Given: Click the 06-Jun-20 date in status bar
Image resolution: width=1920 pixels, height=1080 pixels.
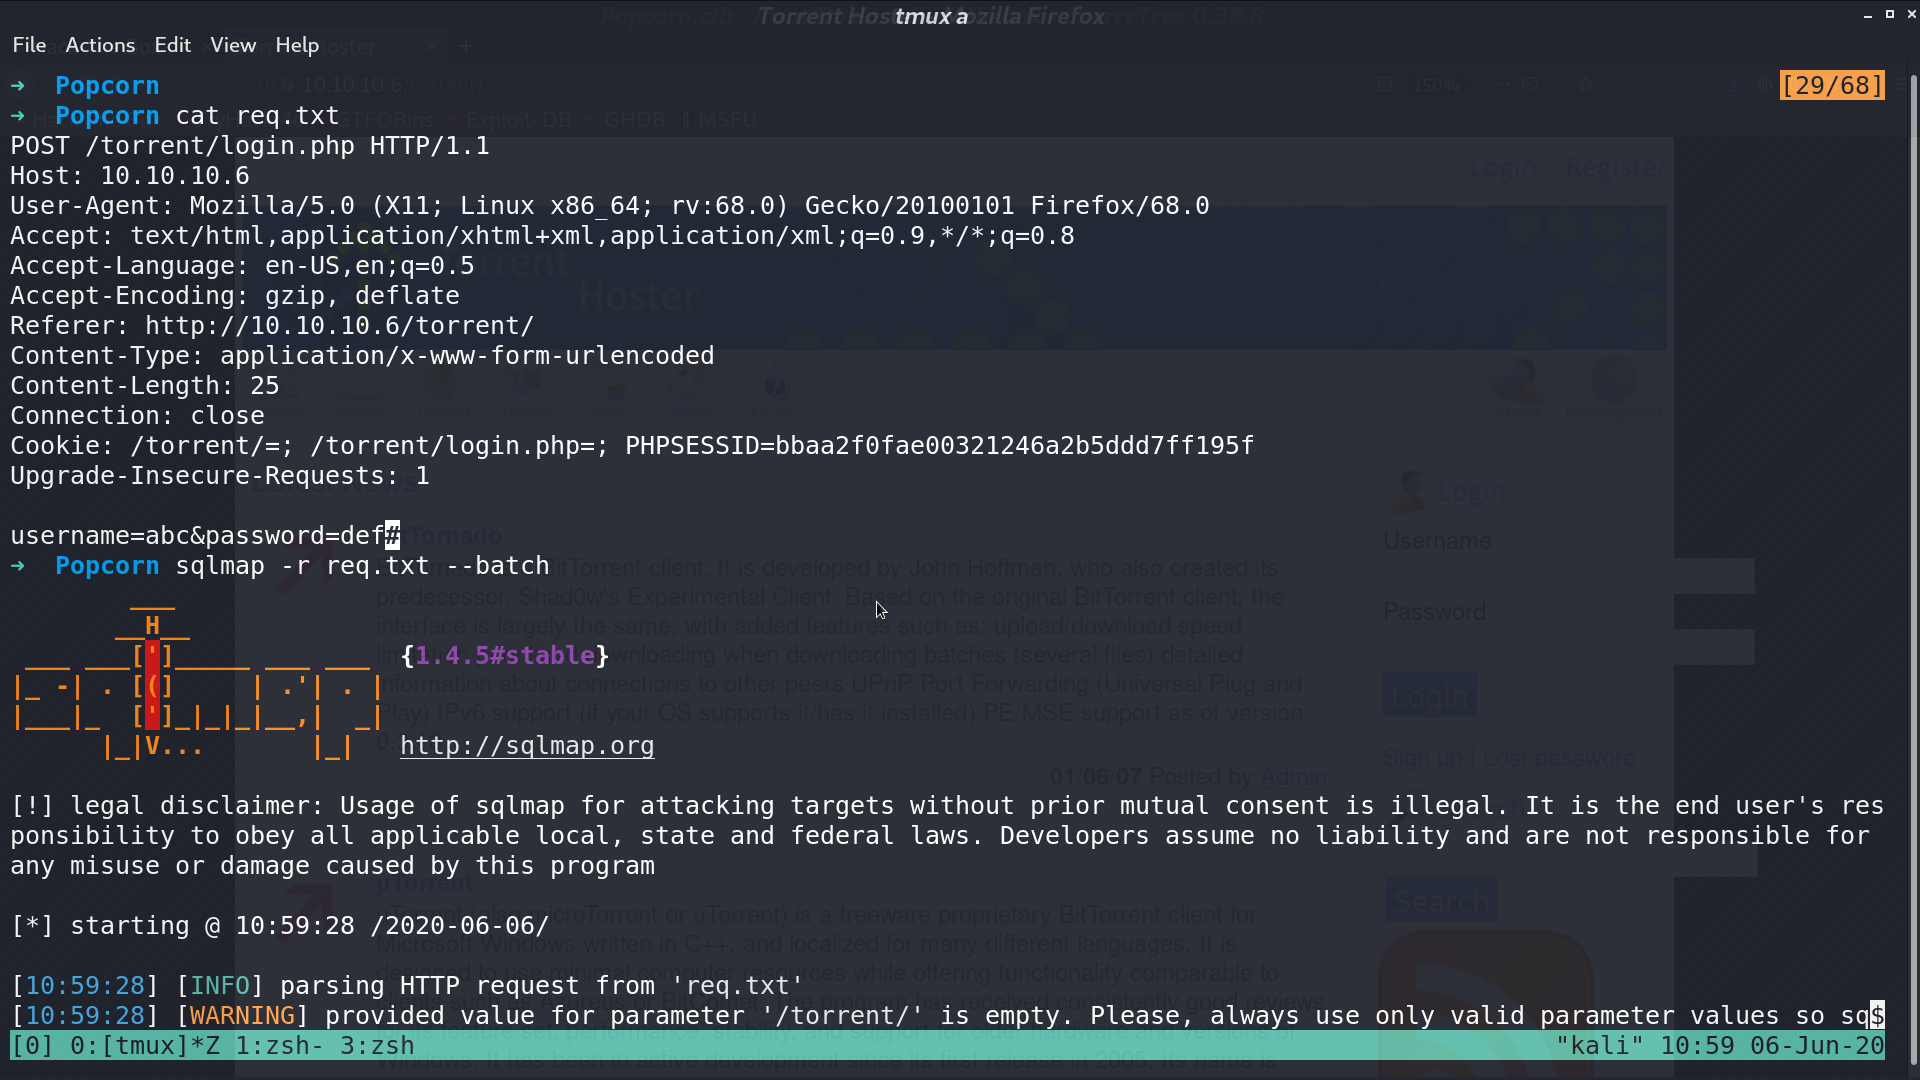Looking at the screenshot, I should pos(1817,1046).
